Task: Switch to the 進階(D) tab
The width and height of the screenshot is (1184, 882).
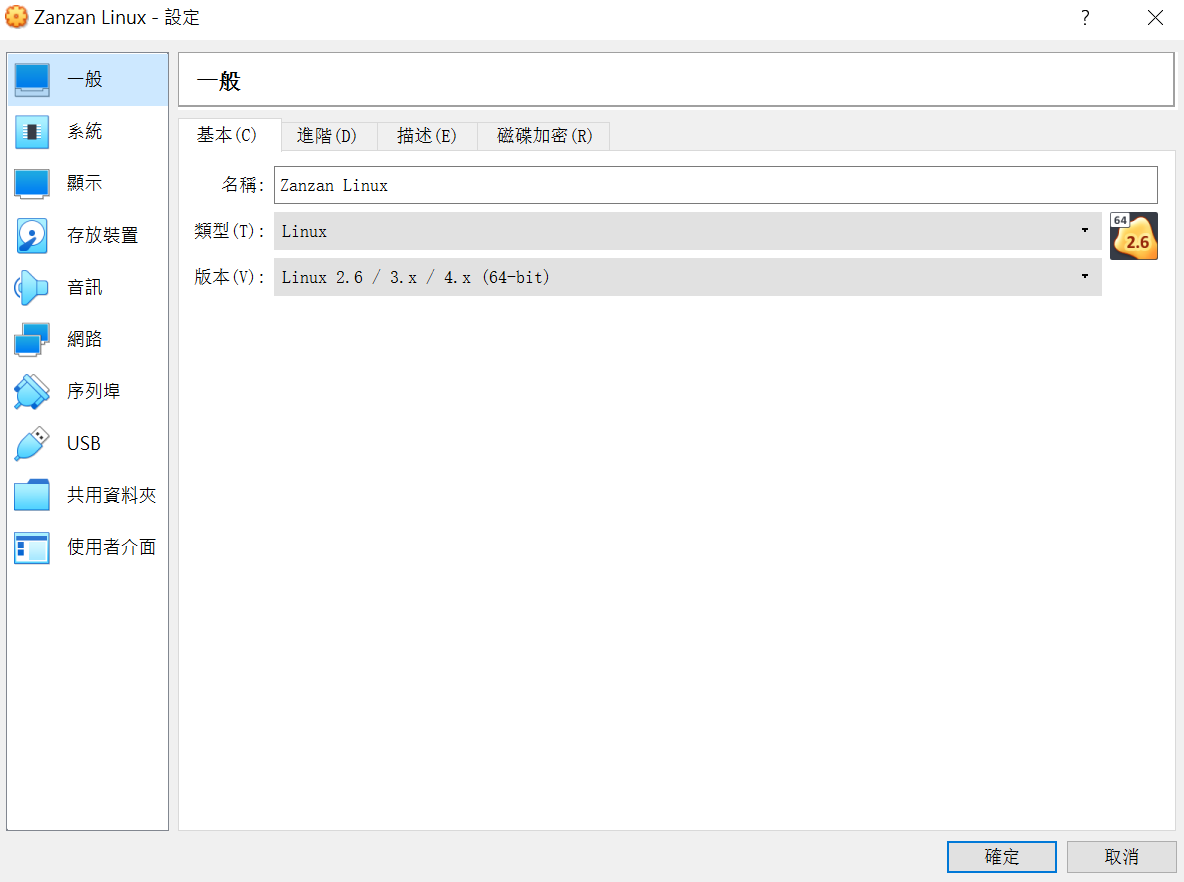Action: 327,136
